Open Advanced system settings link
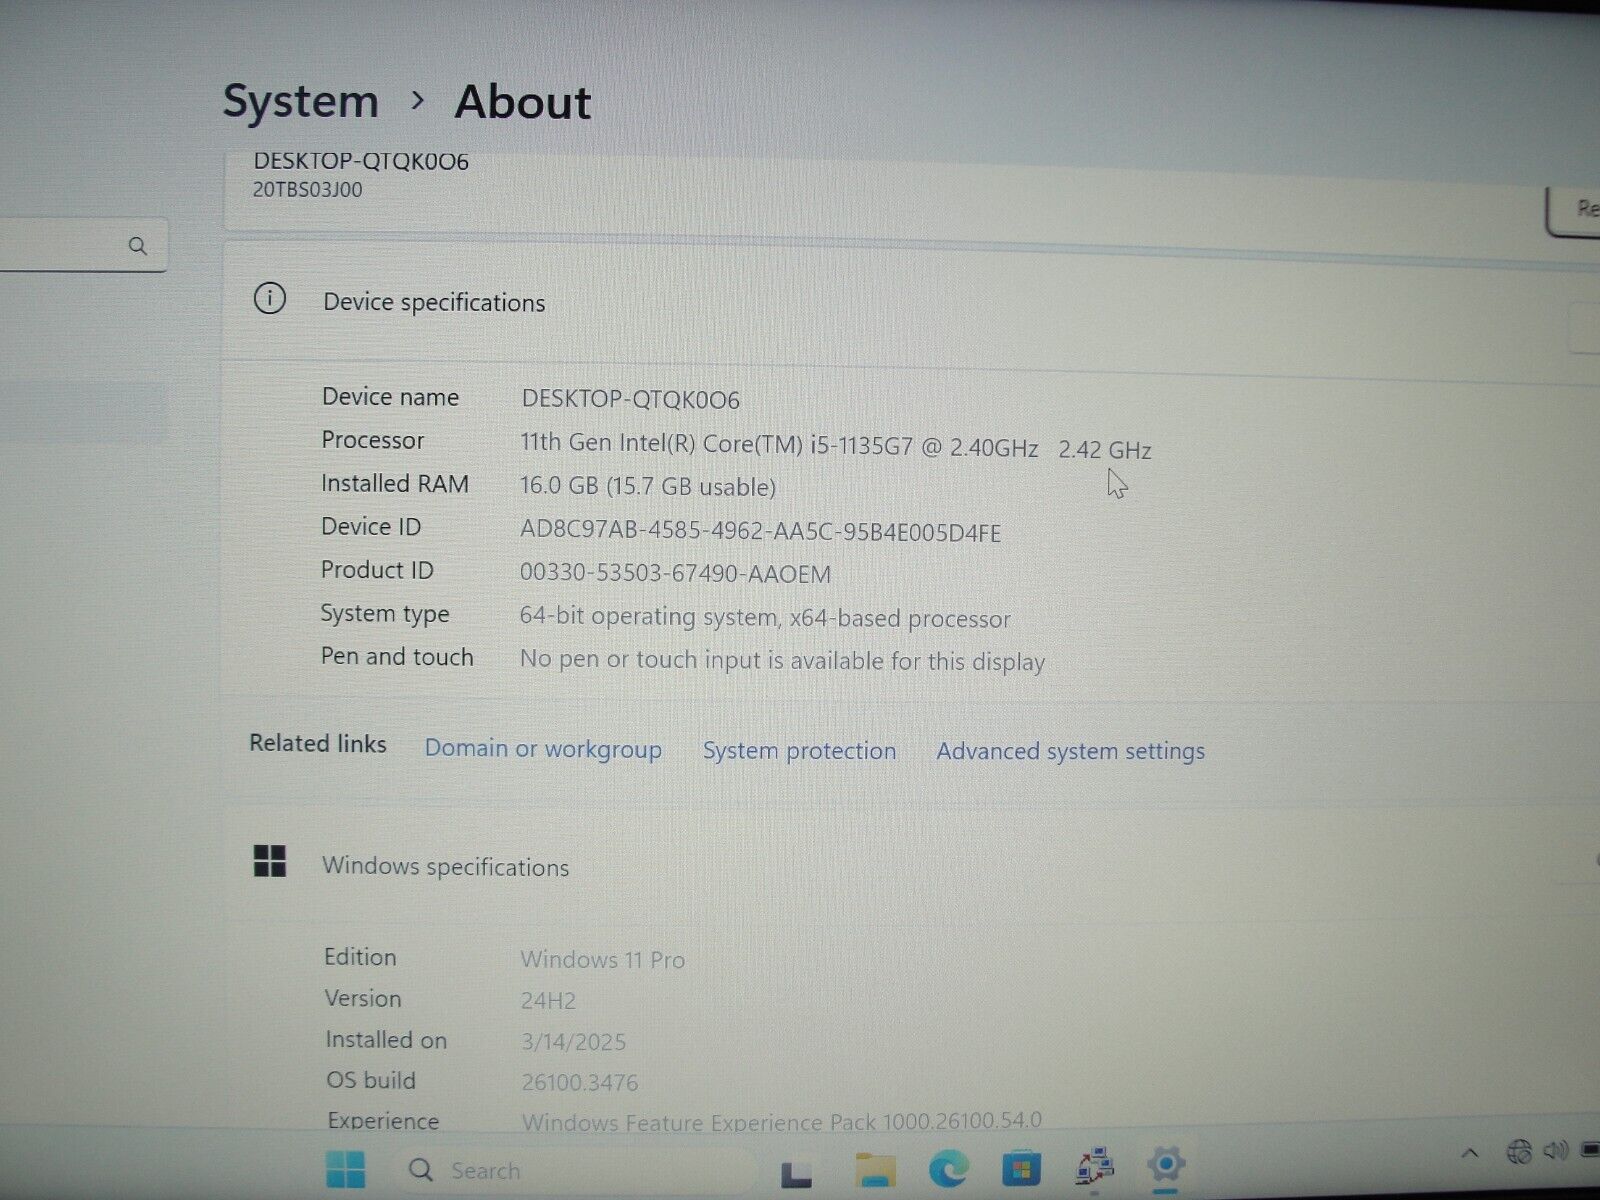Image resolution: width=1600 pixels, height=1200 pixels. click(x=1070, y=751)
